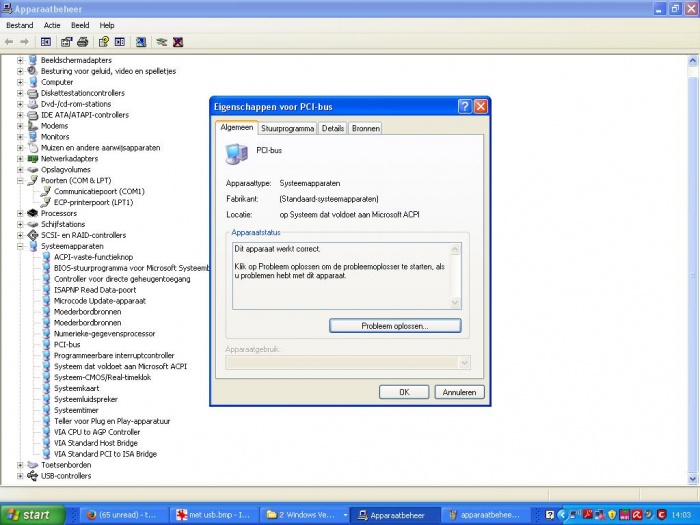Select ECP-printerpoort (LPT1) in the tree
Viewport: 700px width, 525px height.
pos(94,202)
